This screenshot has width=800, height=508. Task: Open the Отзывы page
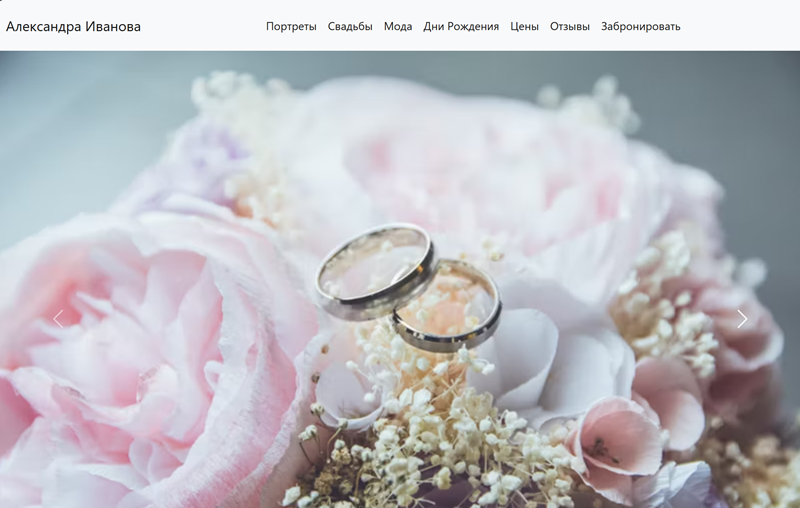coord(570,27)
